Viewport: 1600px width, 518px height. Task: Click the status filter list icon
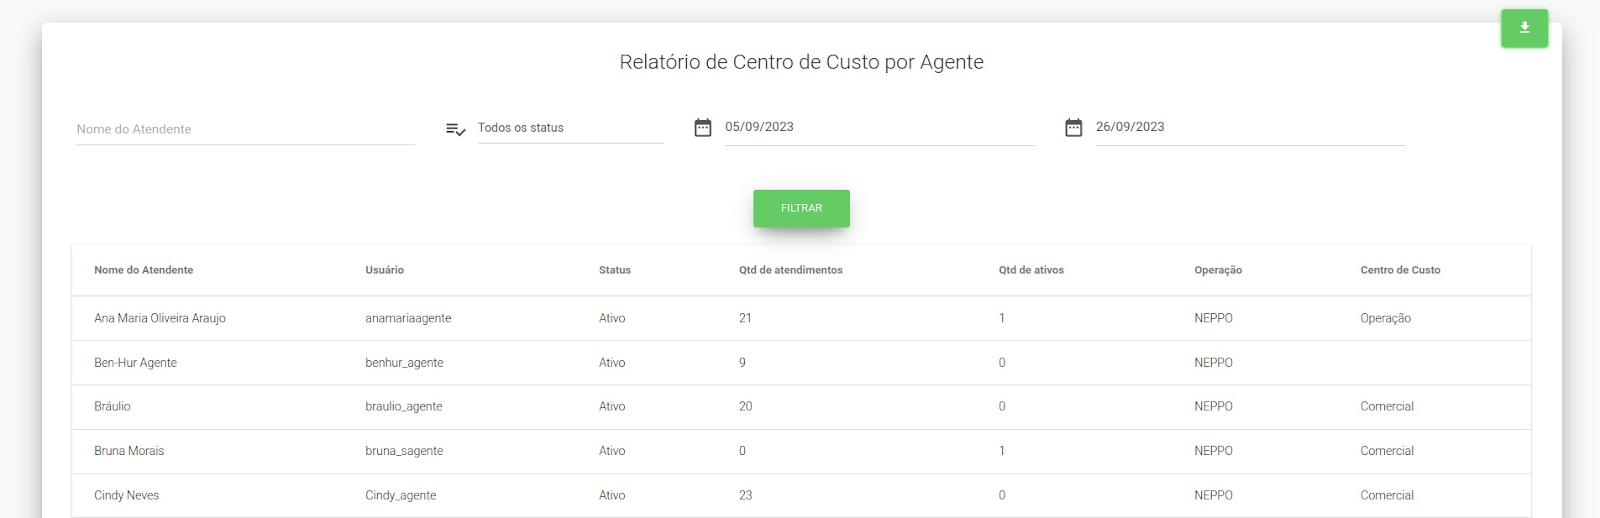455,129
